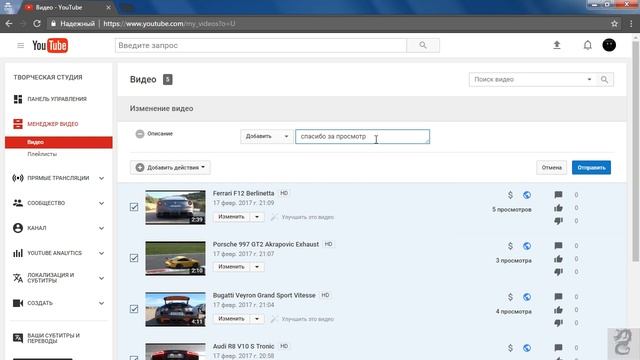Open Ferrari F12 Berlinetta title link
The height and width of the screenshot is (360, 640).
243,193
